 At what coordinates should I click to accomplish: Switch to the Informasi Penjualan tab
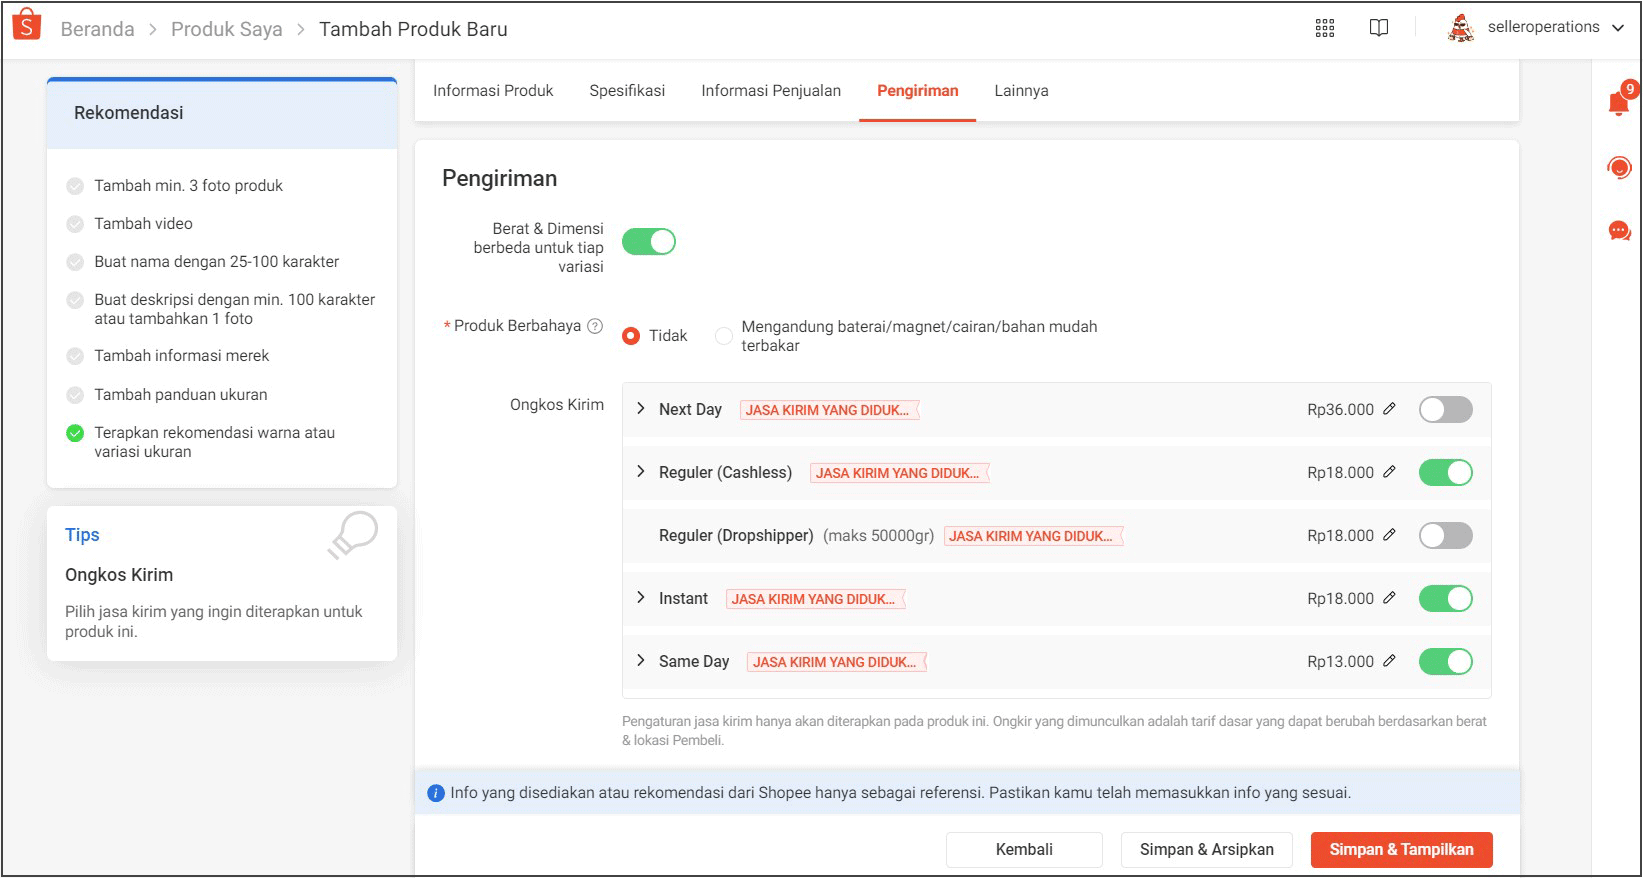[771, 91]
